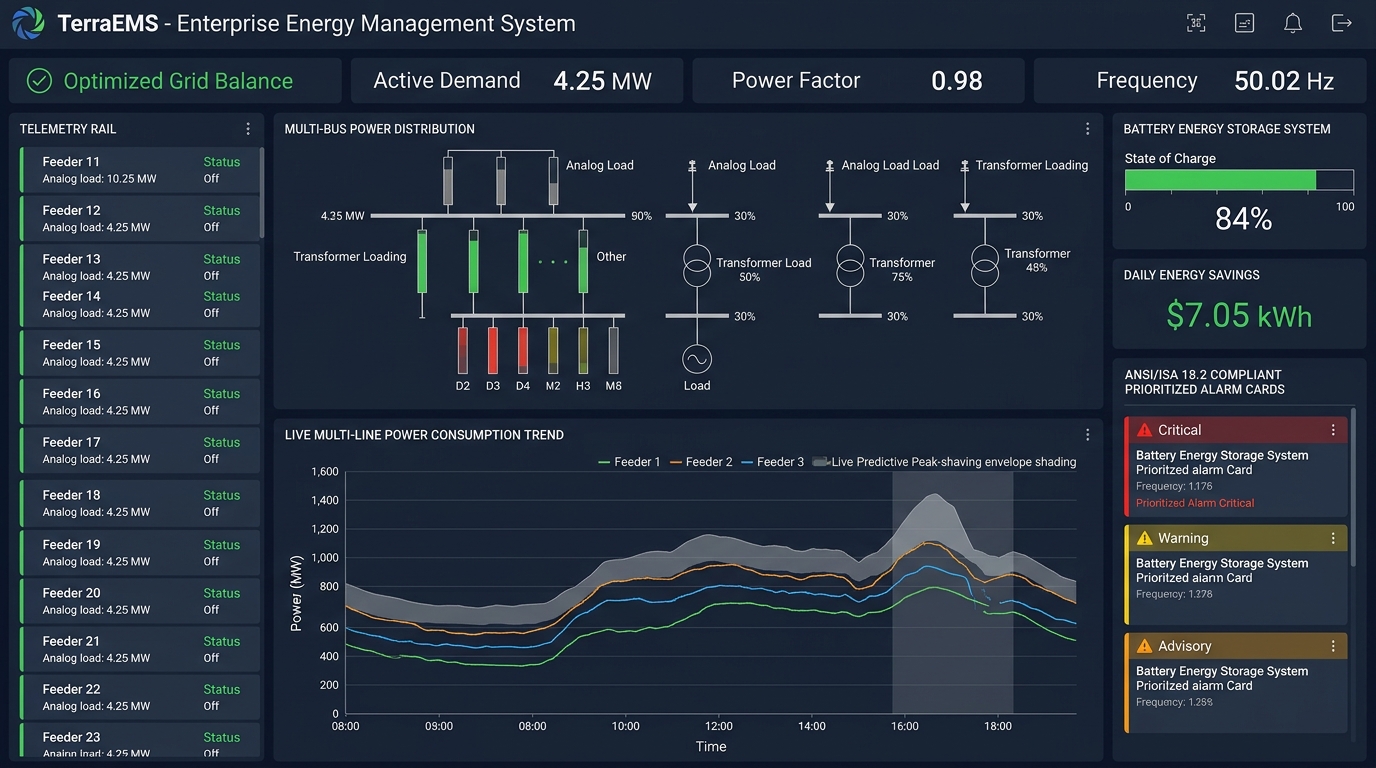Click the State of Charge progress bar

click(1239, 180)
